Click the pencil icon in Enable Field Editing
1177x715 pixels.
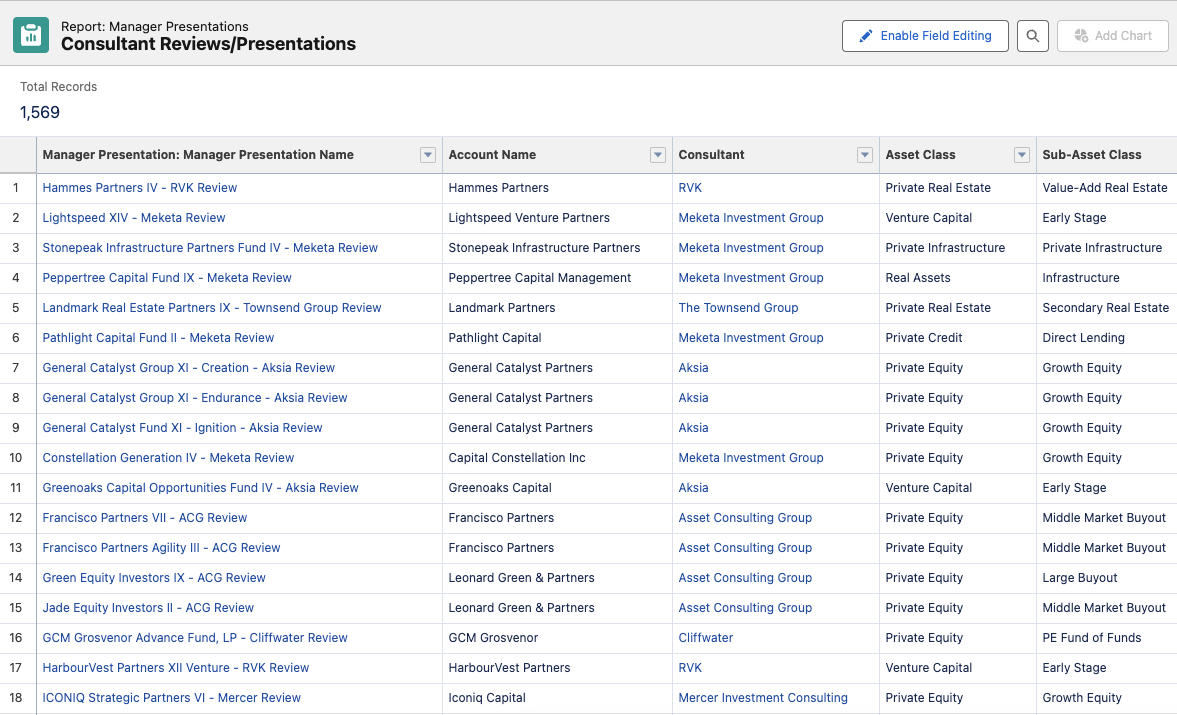pyautogui.click(x=865, y=36)
